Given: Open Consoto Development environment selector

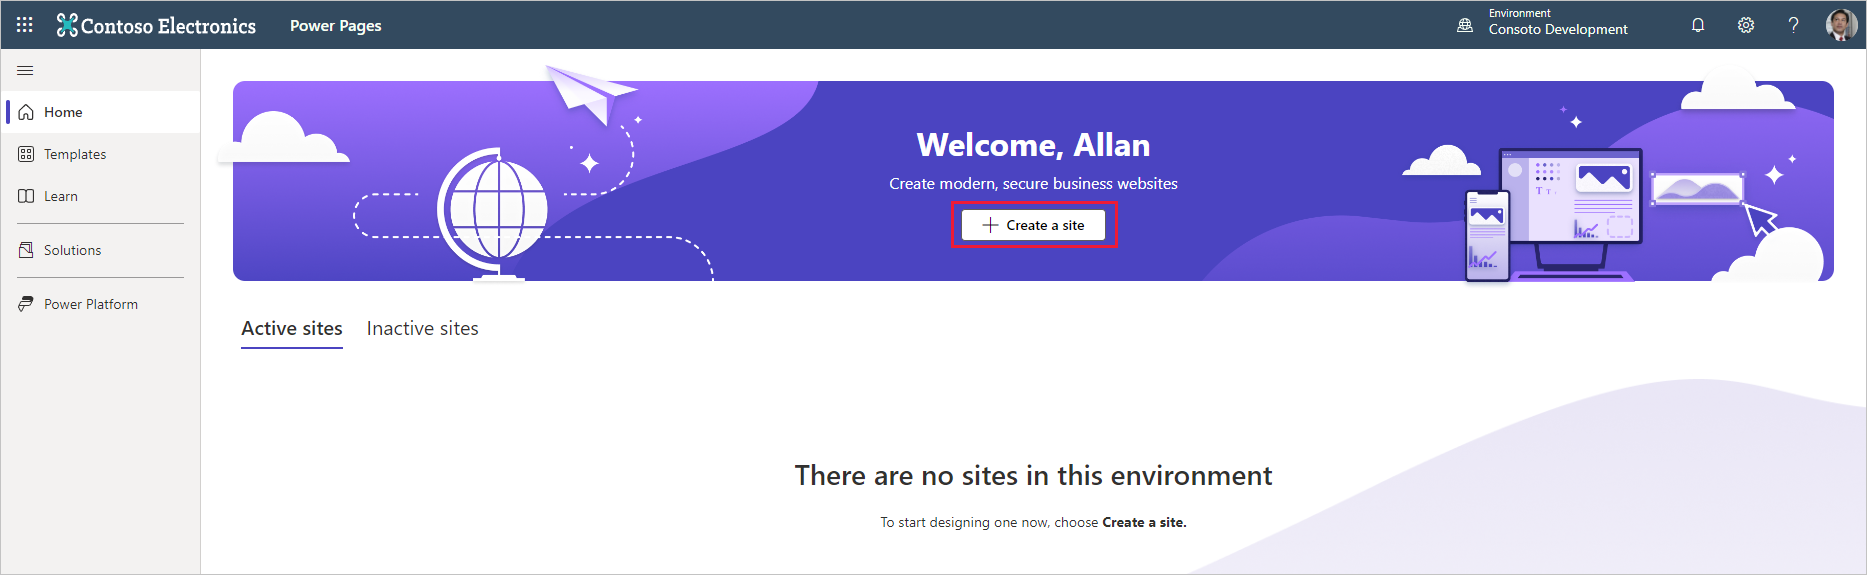Looking at the screenshot, I should (1558, 29).
